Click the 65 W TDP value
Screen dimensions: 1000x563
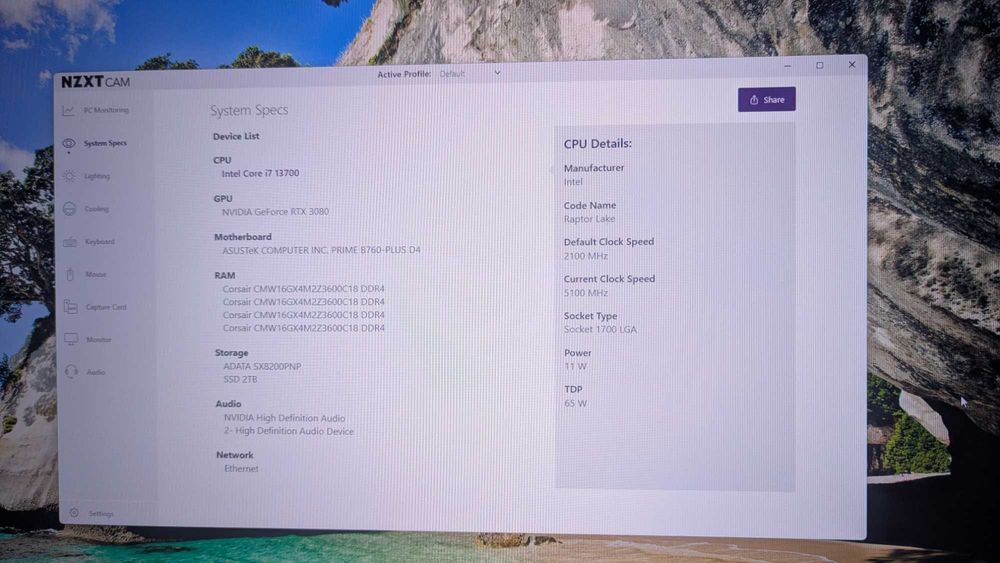click(575, 403)
